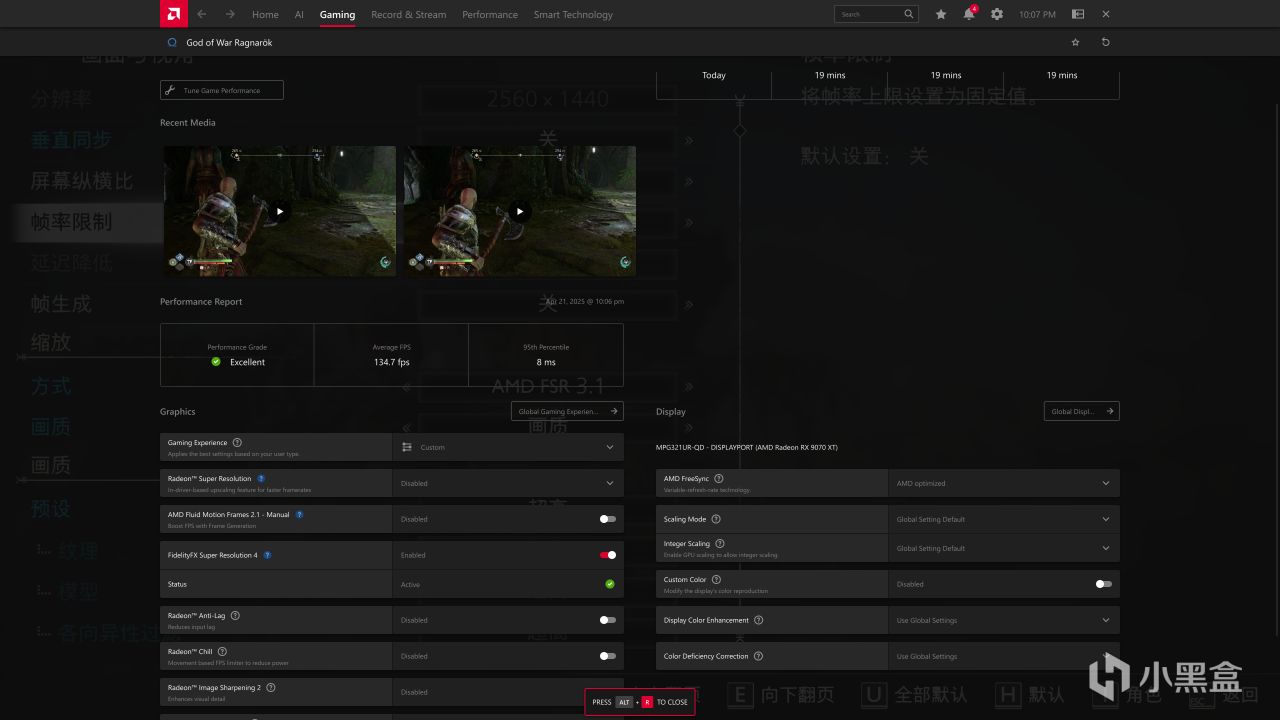This screenshot has width=1280, height=720.
Task: Open notifications bell with red badge
Action: click(x=969, y=14)
